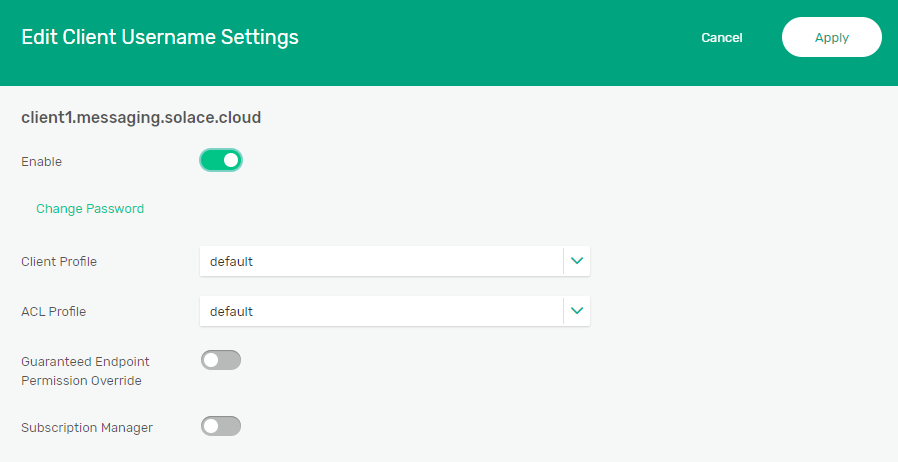Cancel editing the client username settings
The image size is (898, 462).
[721, 38]
